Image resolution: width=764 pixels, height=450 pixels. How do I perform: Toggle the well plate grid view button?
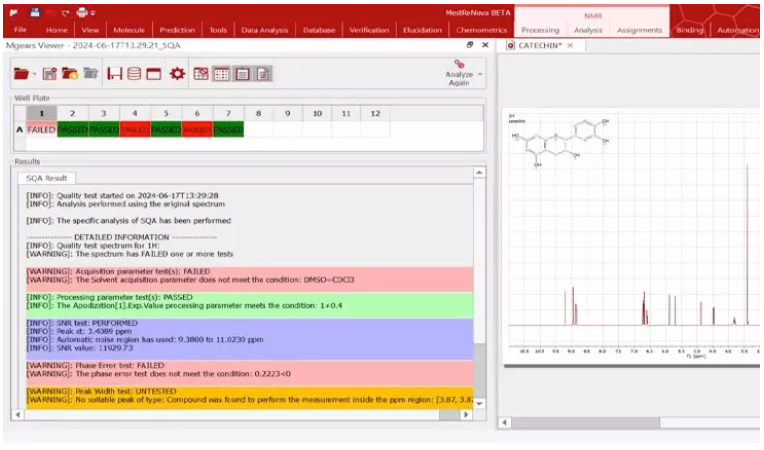point(222,74)
